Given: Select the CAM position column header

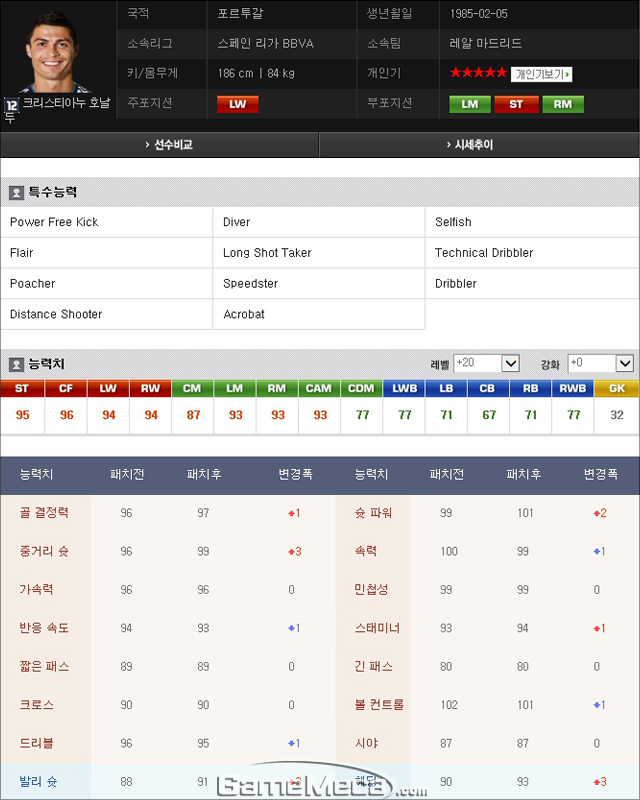Looking at the screenshot, I should point(319,388).
